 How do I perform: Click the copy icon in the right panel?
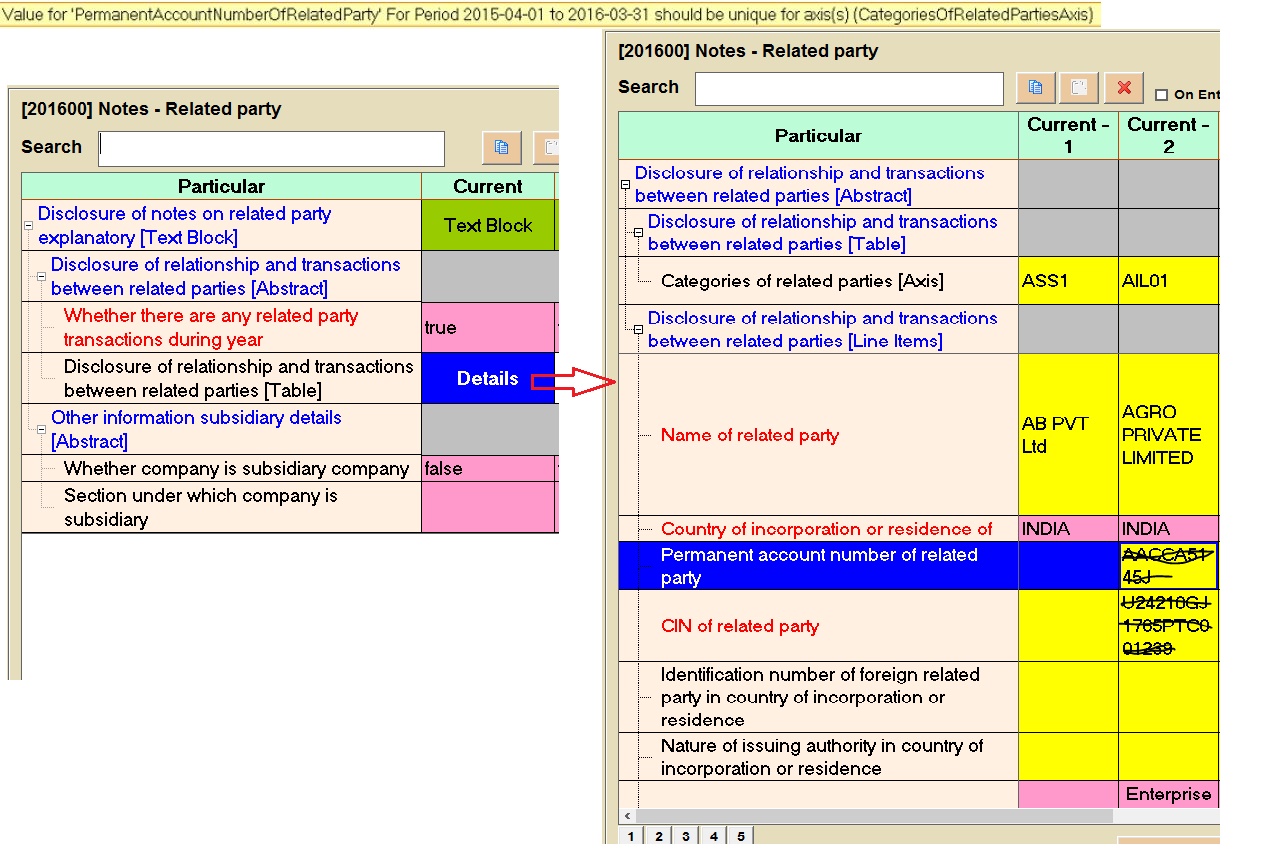pos(1035,88)
